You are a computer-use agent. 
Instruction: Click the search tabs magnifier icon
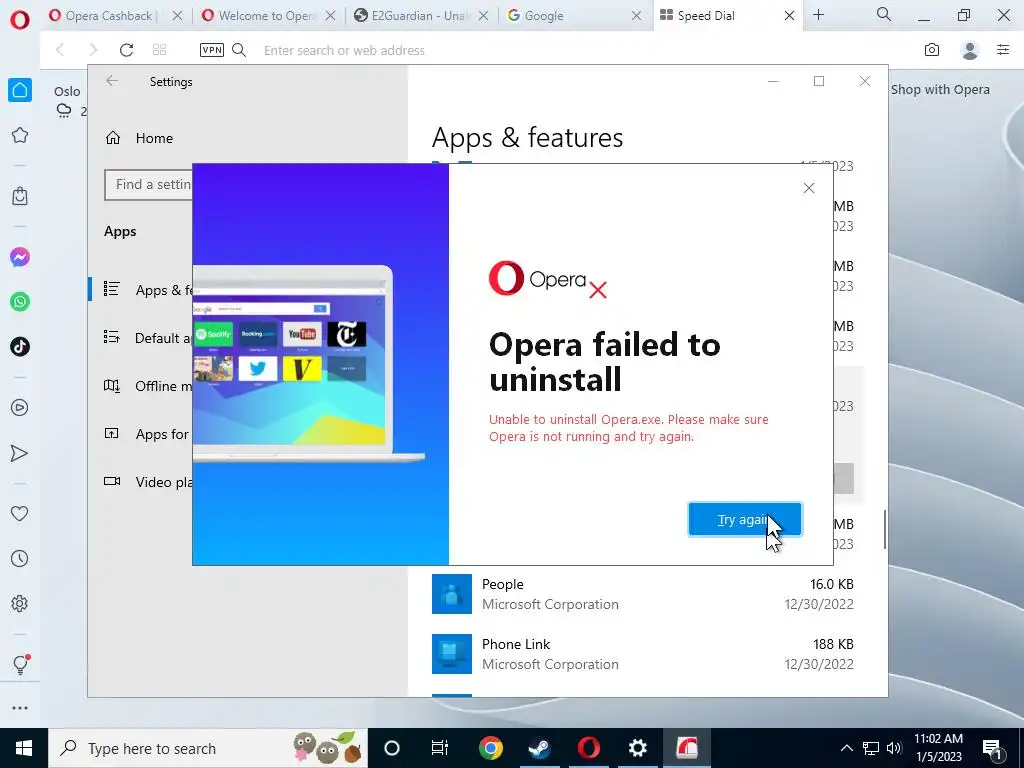click(x=884, y=14)
